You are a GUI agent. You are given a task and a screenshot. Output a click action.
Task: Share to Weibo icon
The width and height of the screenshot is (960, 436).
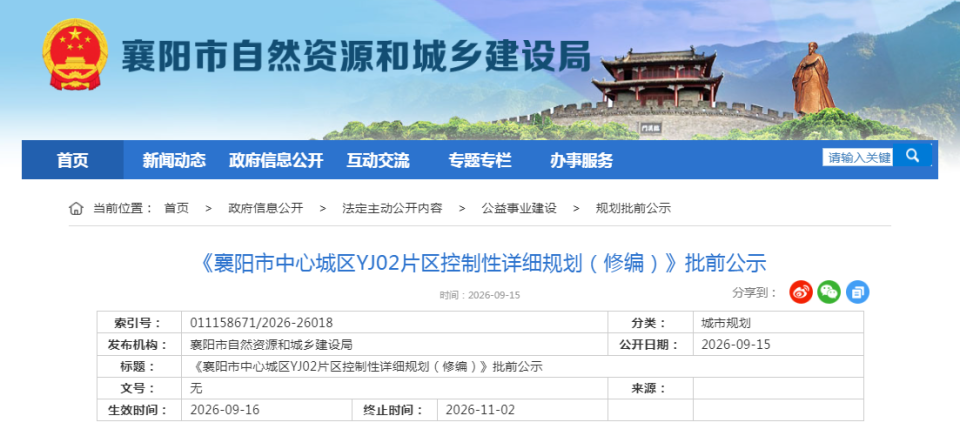(801, 292)
